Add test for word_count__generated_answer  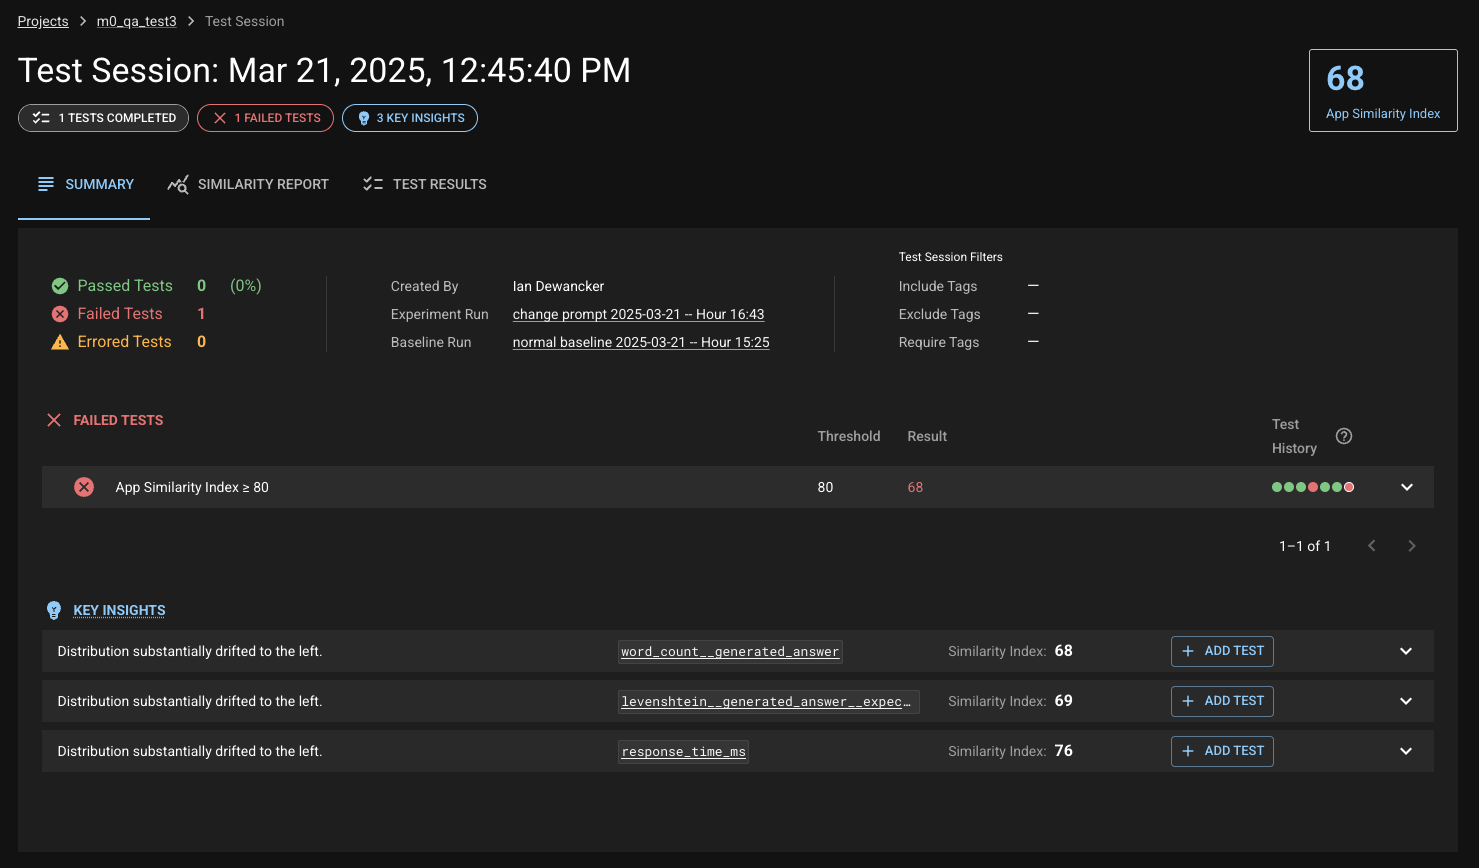tap(1222, 651)
